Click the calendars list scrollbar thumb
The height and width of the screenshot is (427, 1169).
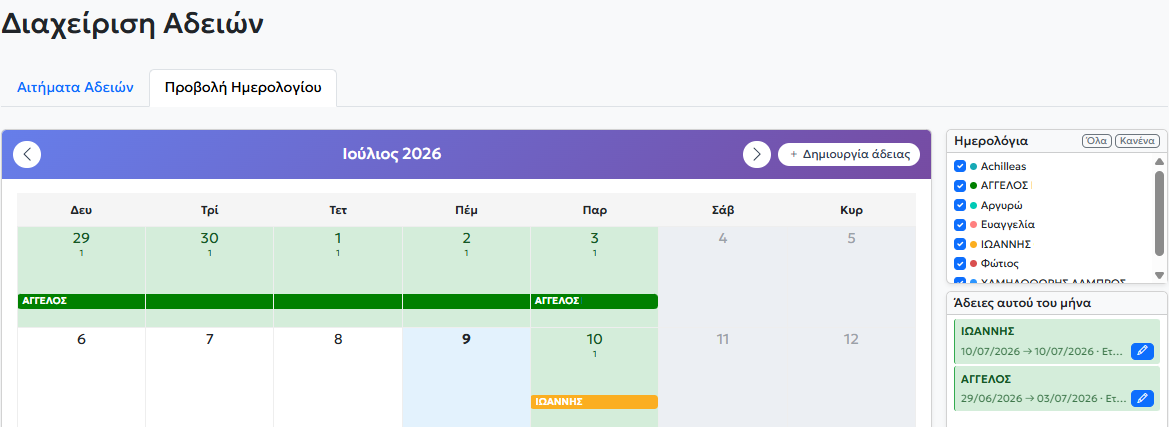point(1159,212)
